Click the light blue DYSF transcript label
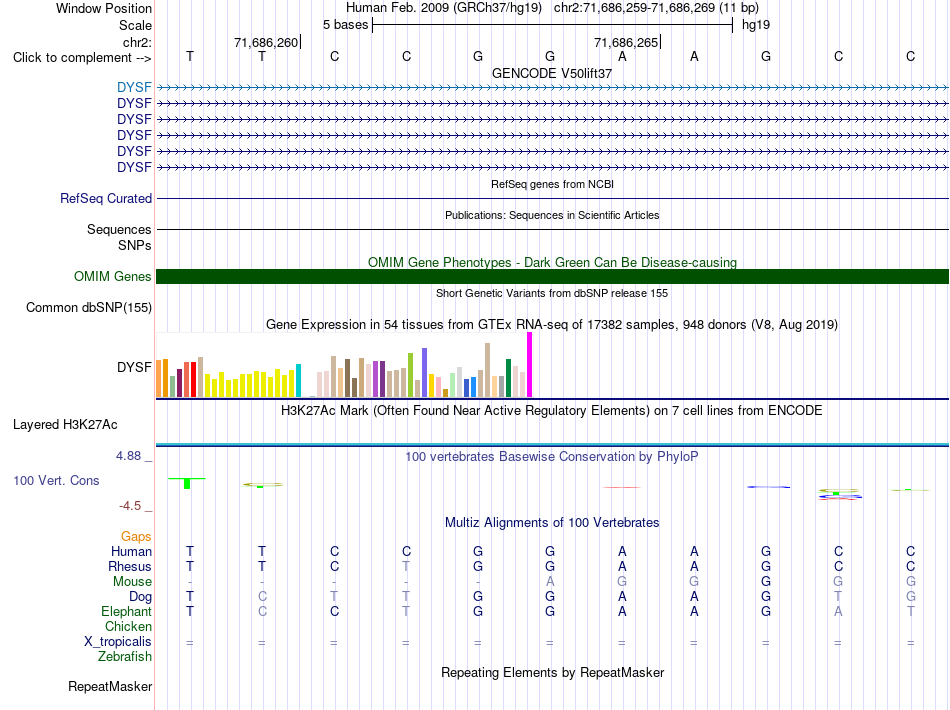This screenshot has width=950, height=710. click(134, 87)
